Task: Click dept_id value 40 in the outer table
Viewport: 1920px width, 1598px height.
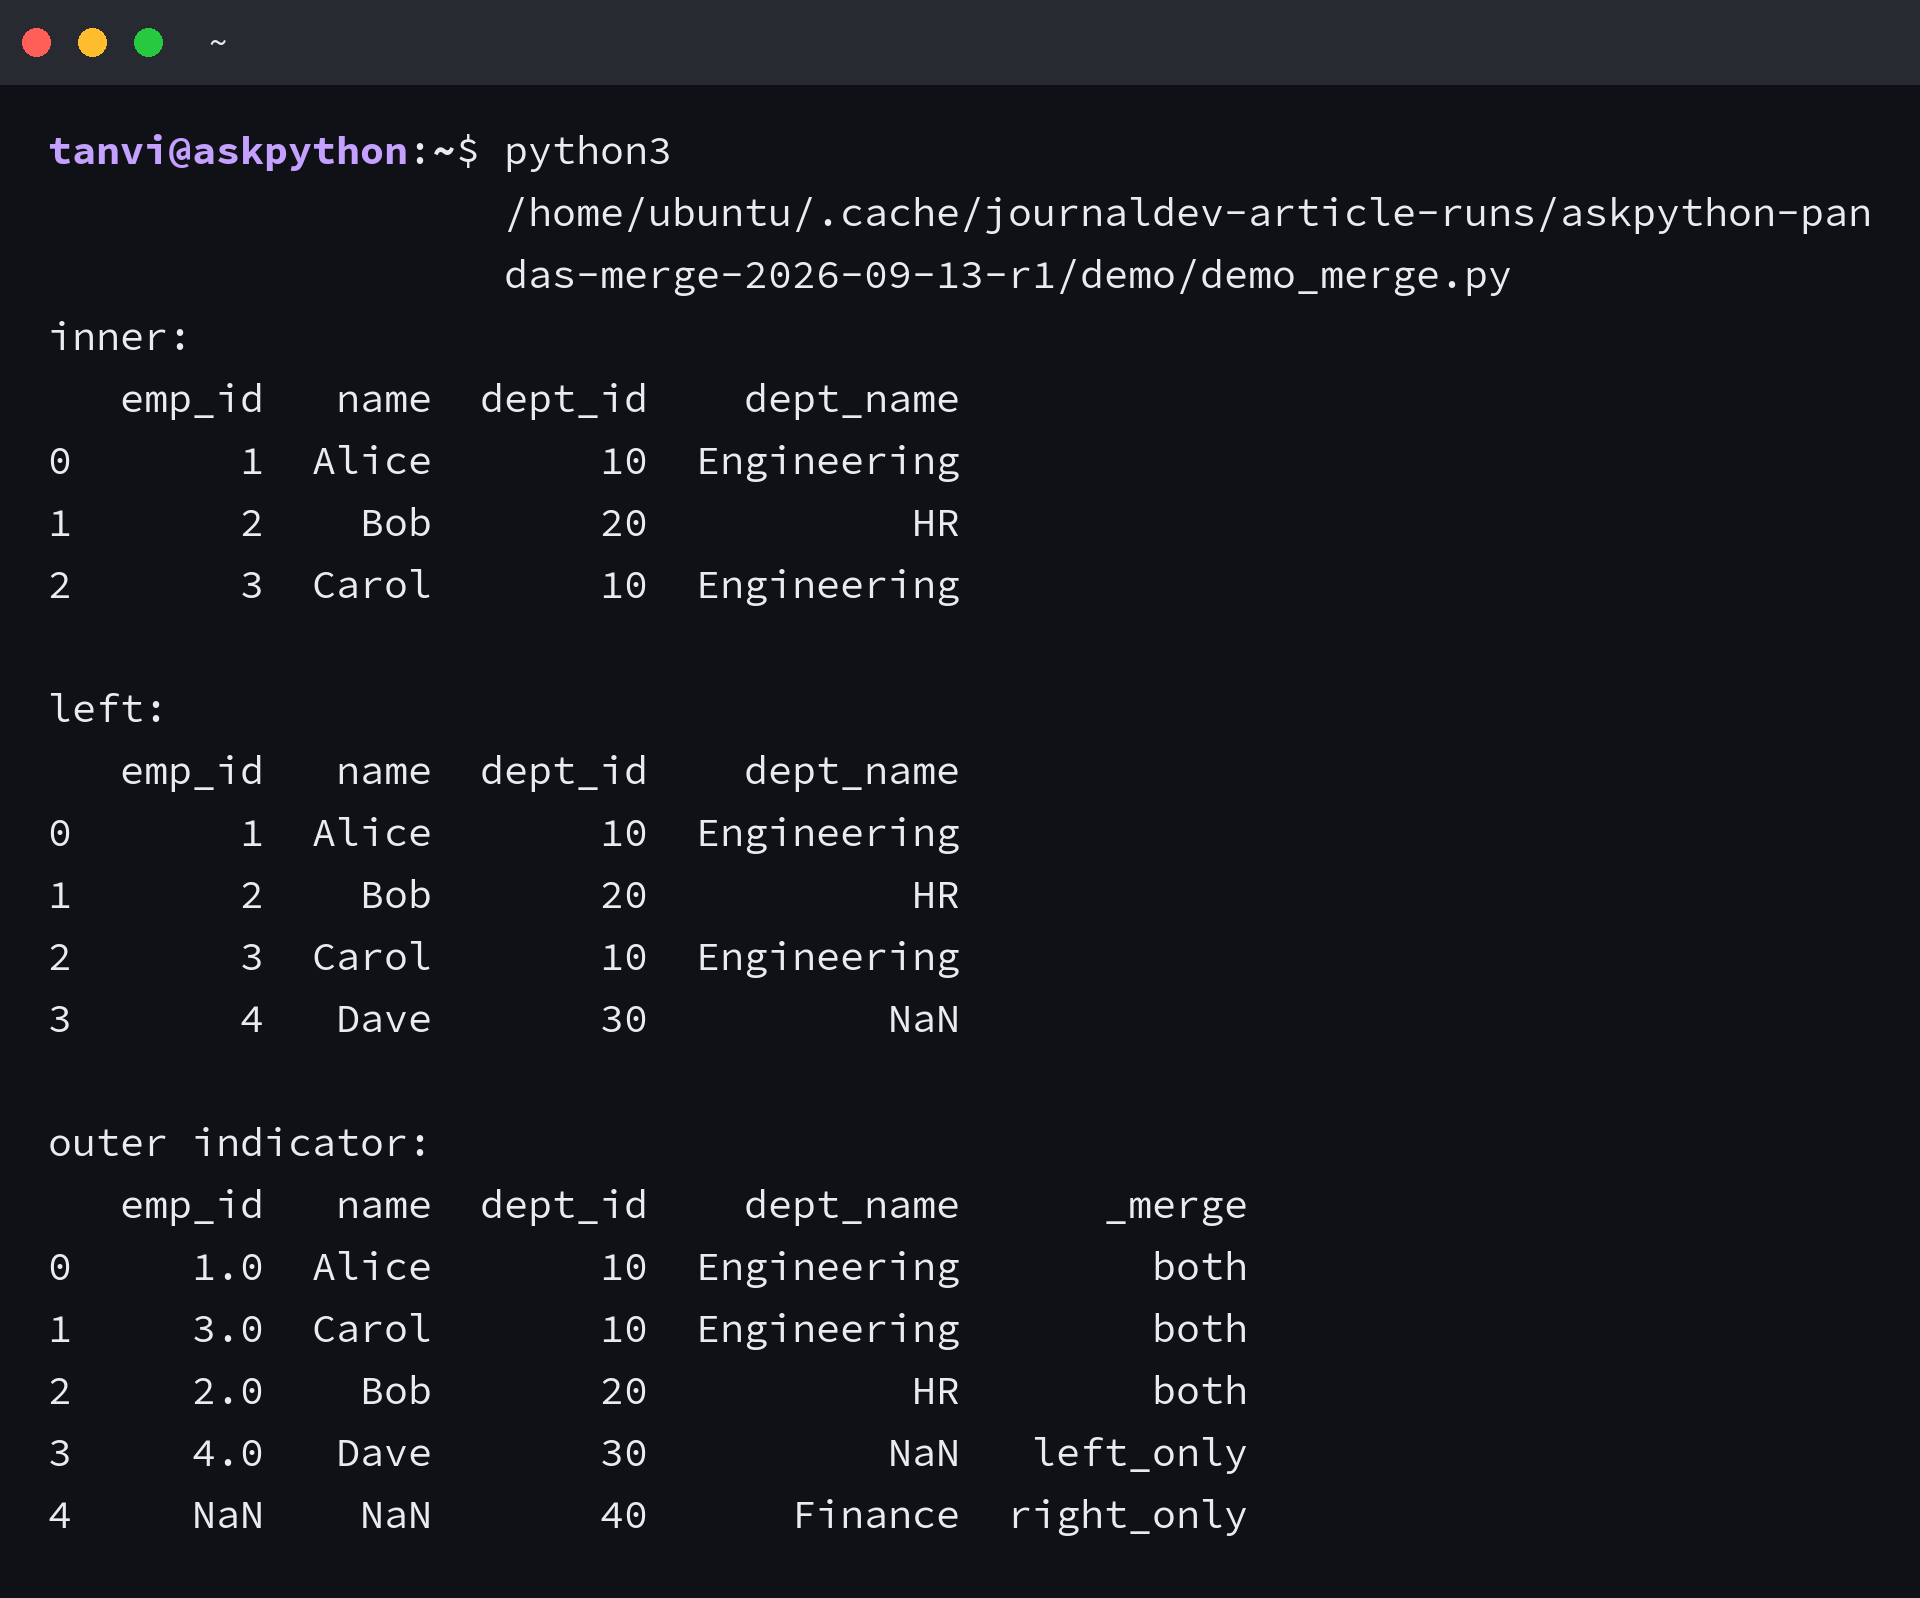Action: pyautogui.click(x=624, y=1515)
